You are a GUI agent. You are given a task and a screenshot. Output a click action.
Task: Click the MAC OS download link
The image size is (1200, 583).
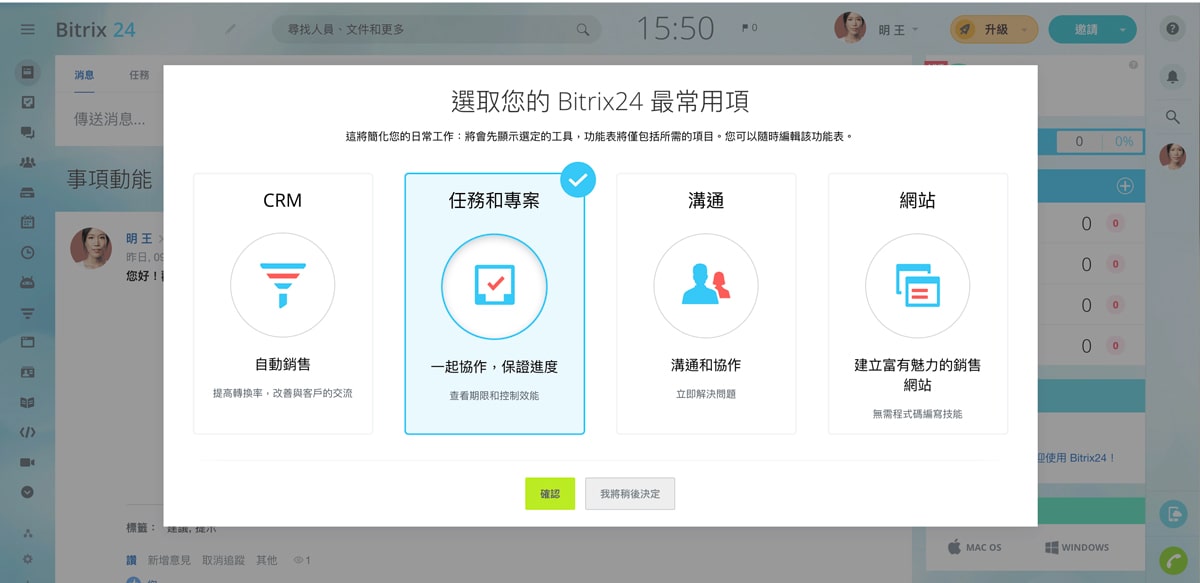(x=974, y=547)
